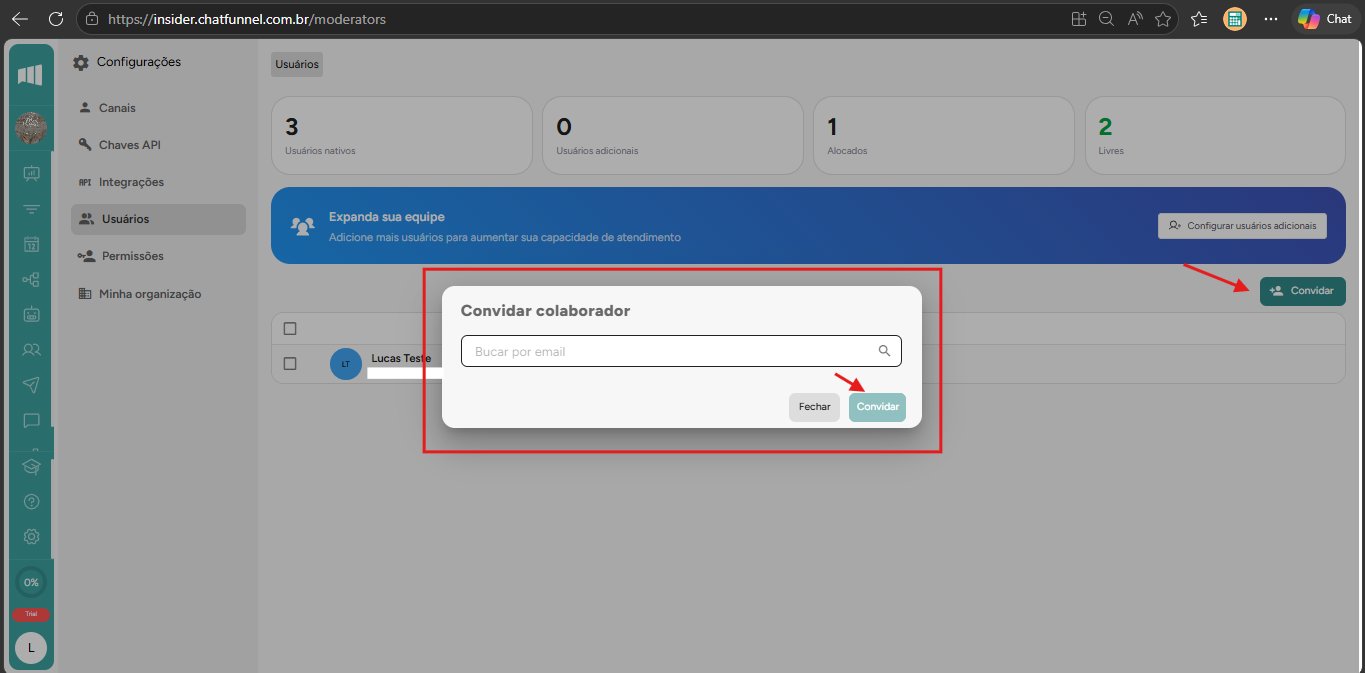1365x673 pixels.
Task: Click the teal Convidar button beside the user list
Action: [x=1302, y=291]
